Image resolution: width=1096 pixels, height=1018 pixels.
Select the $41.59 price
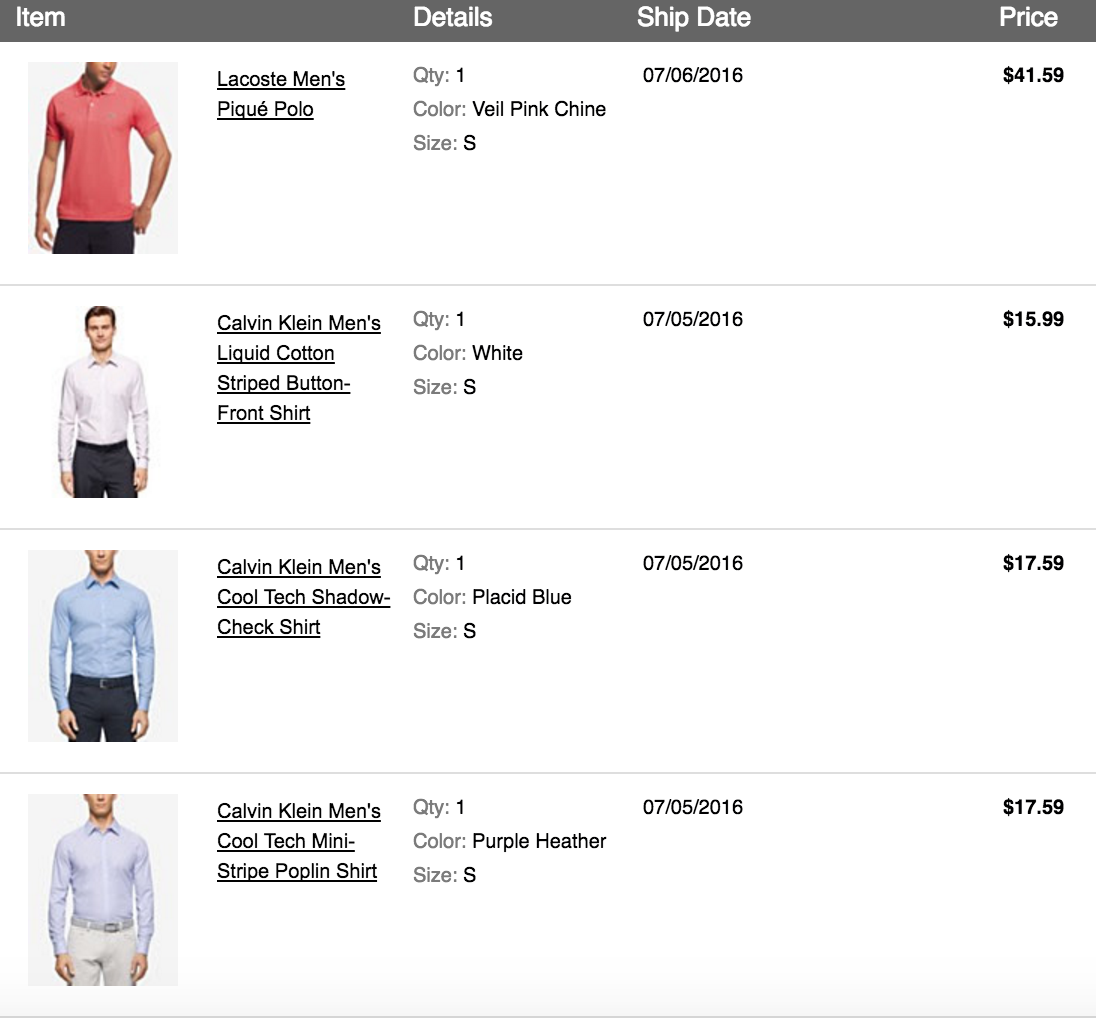click(x=1033, y=75)
